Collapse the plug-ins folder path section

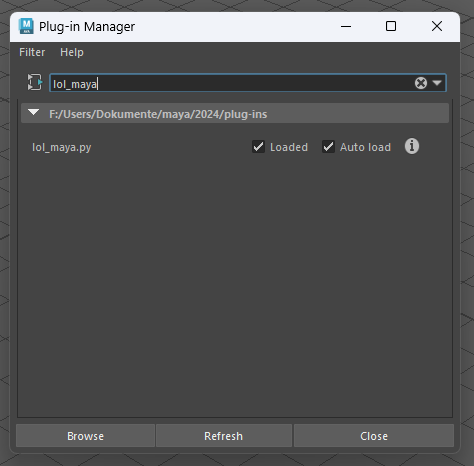point(33,112)
